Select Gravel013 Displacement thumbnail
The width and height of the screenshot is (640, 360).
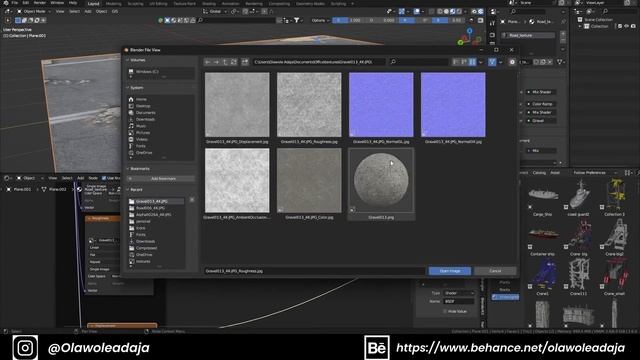(237, 105)
